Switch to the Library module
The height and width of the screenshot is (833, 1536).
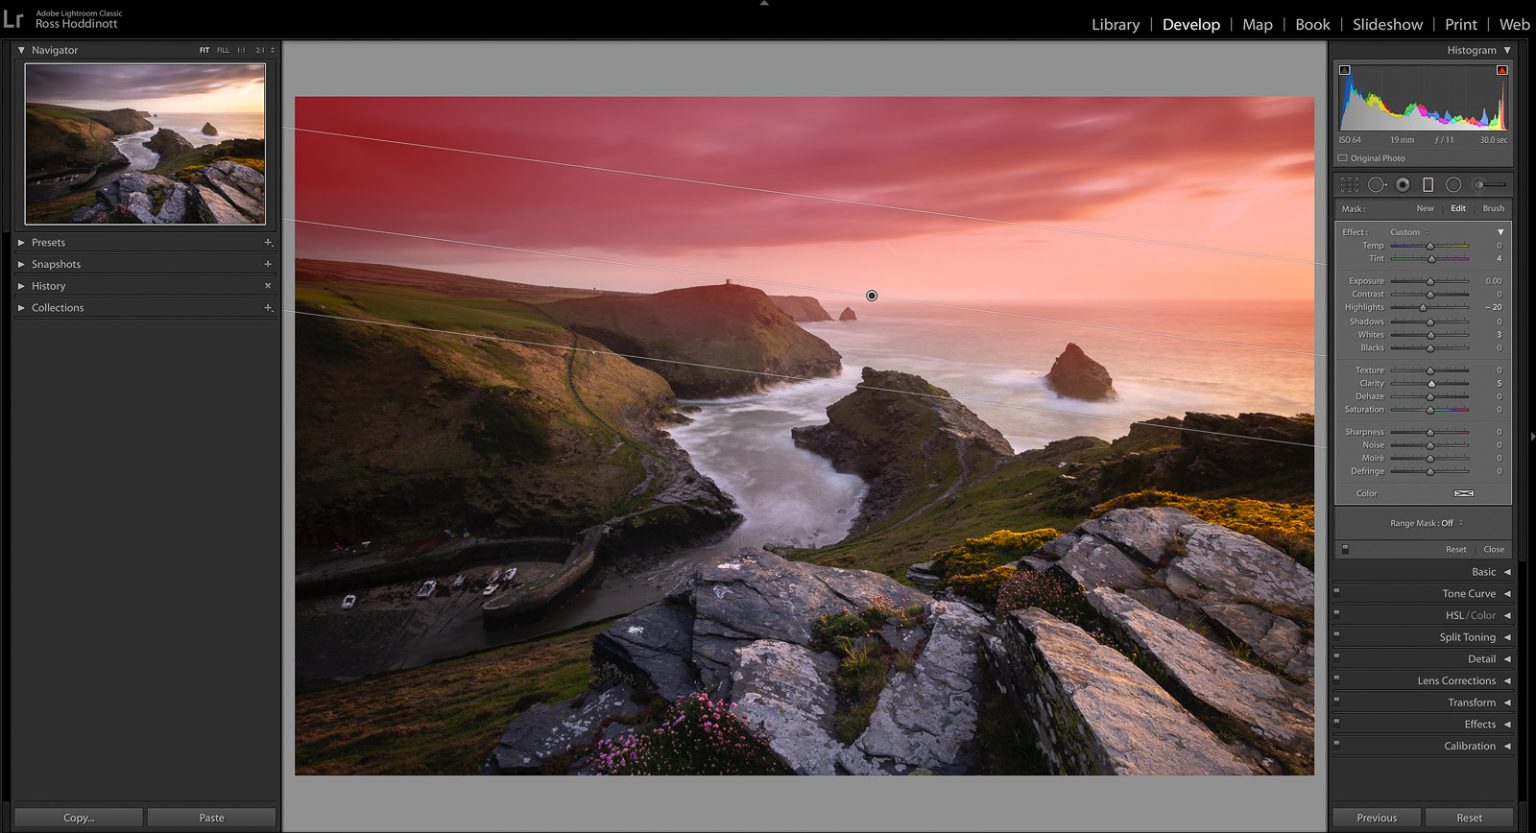[1114, 24]
